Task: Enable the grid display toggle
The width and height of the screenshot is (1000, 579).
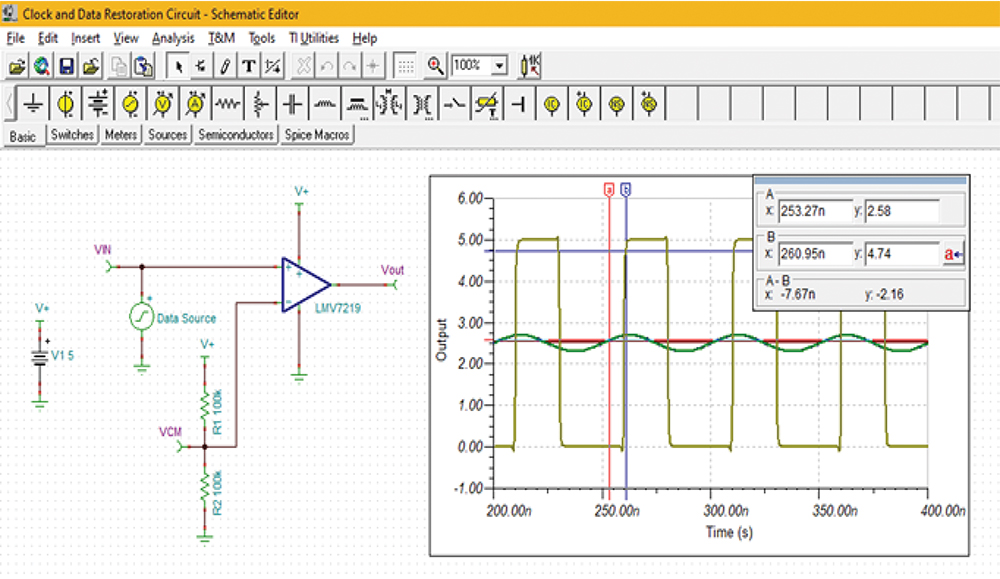Action: tap(405, 66)
